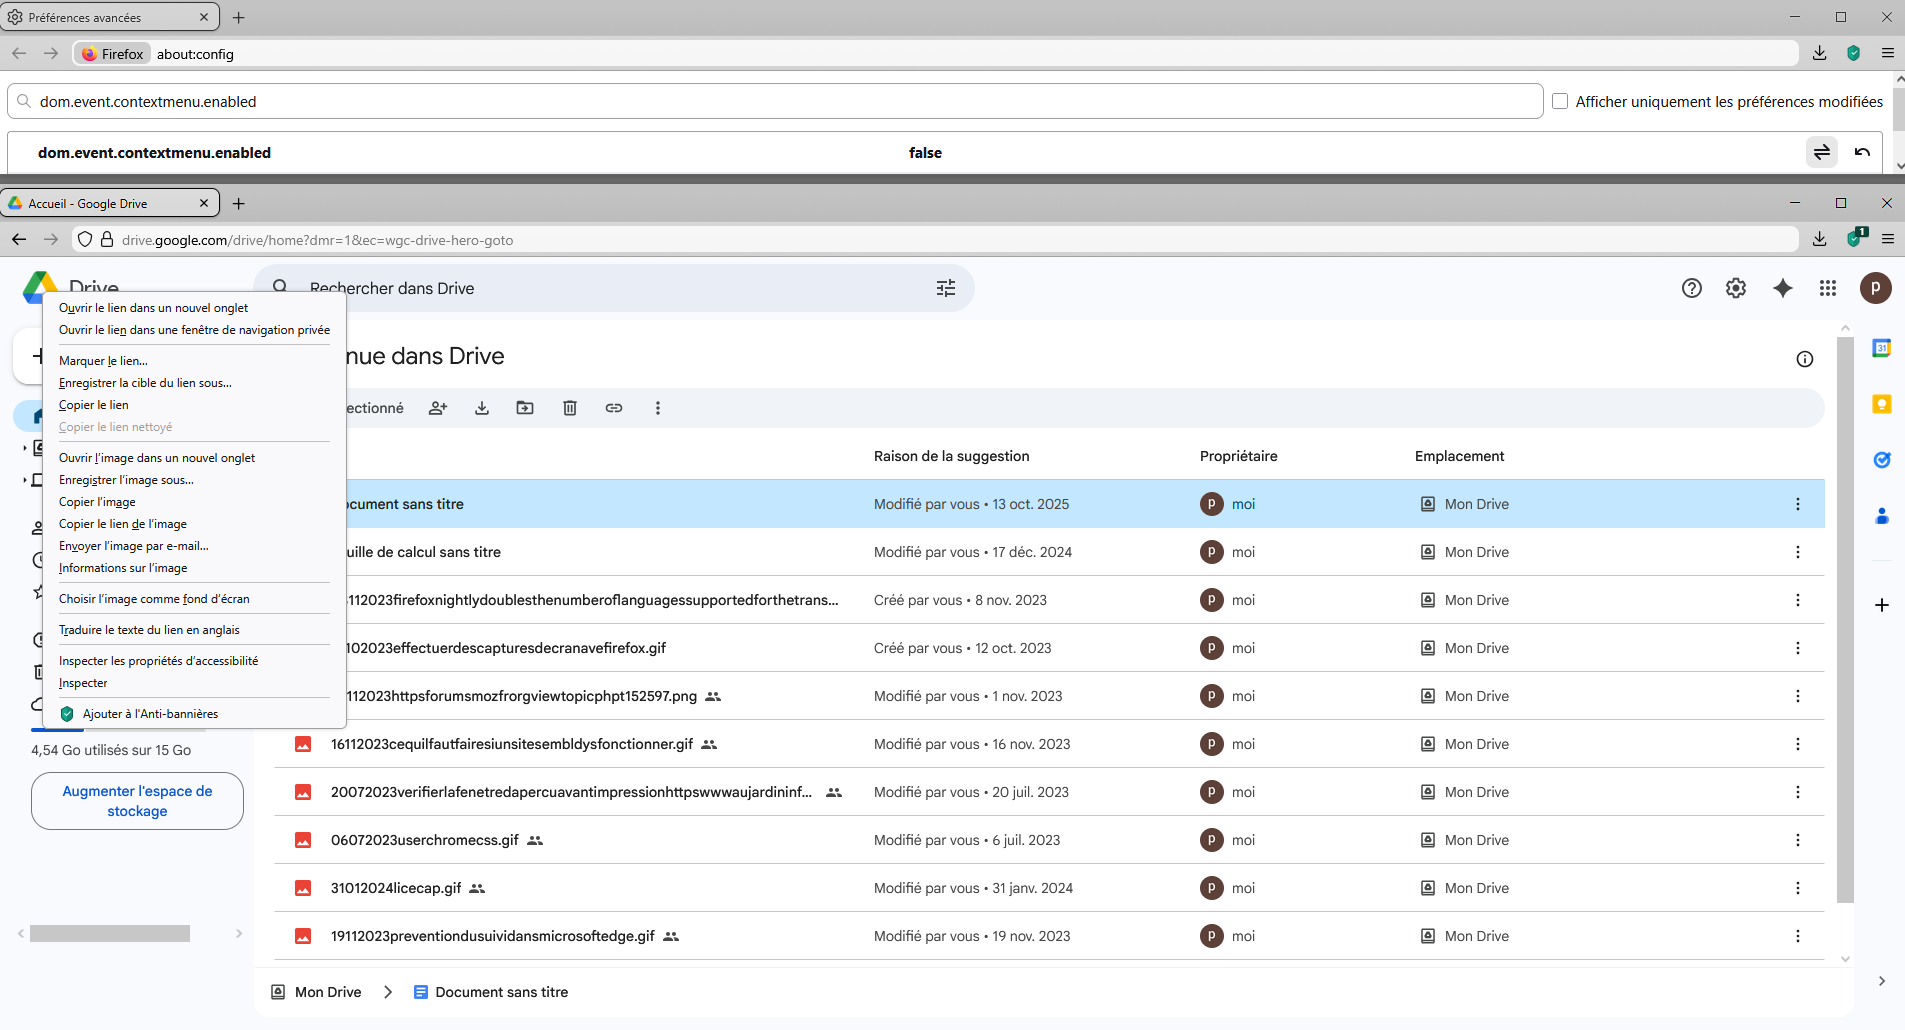The height and width of the screenshot is (1030, 1905).
Task: Click the sidebar horizontal scrollbar thumb
Action: tap(110, 934)
